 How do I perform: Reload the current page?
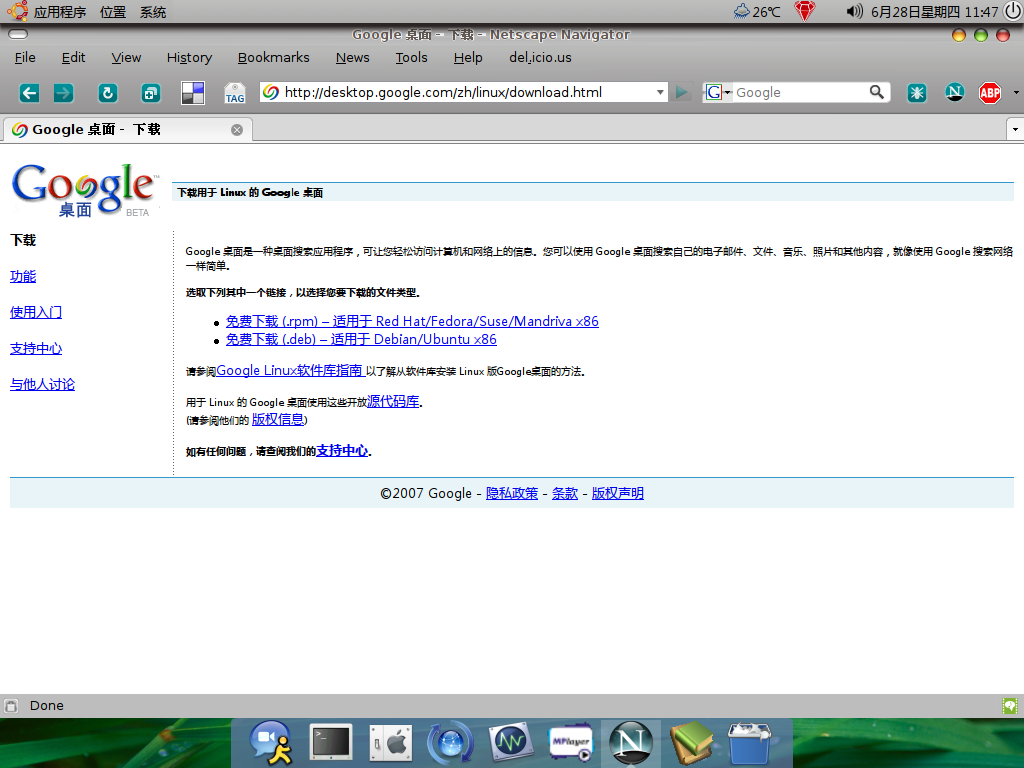click(x=108, y=93)
